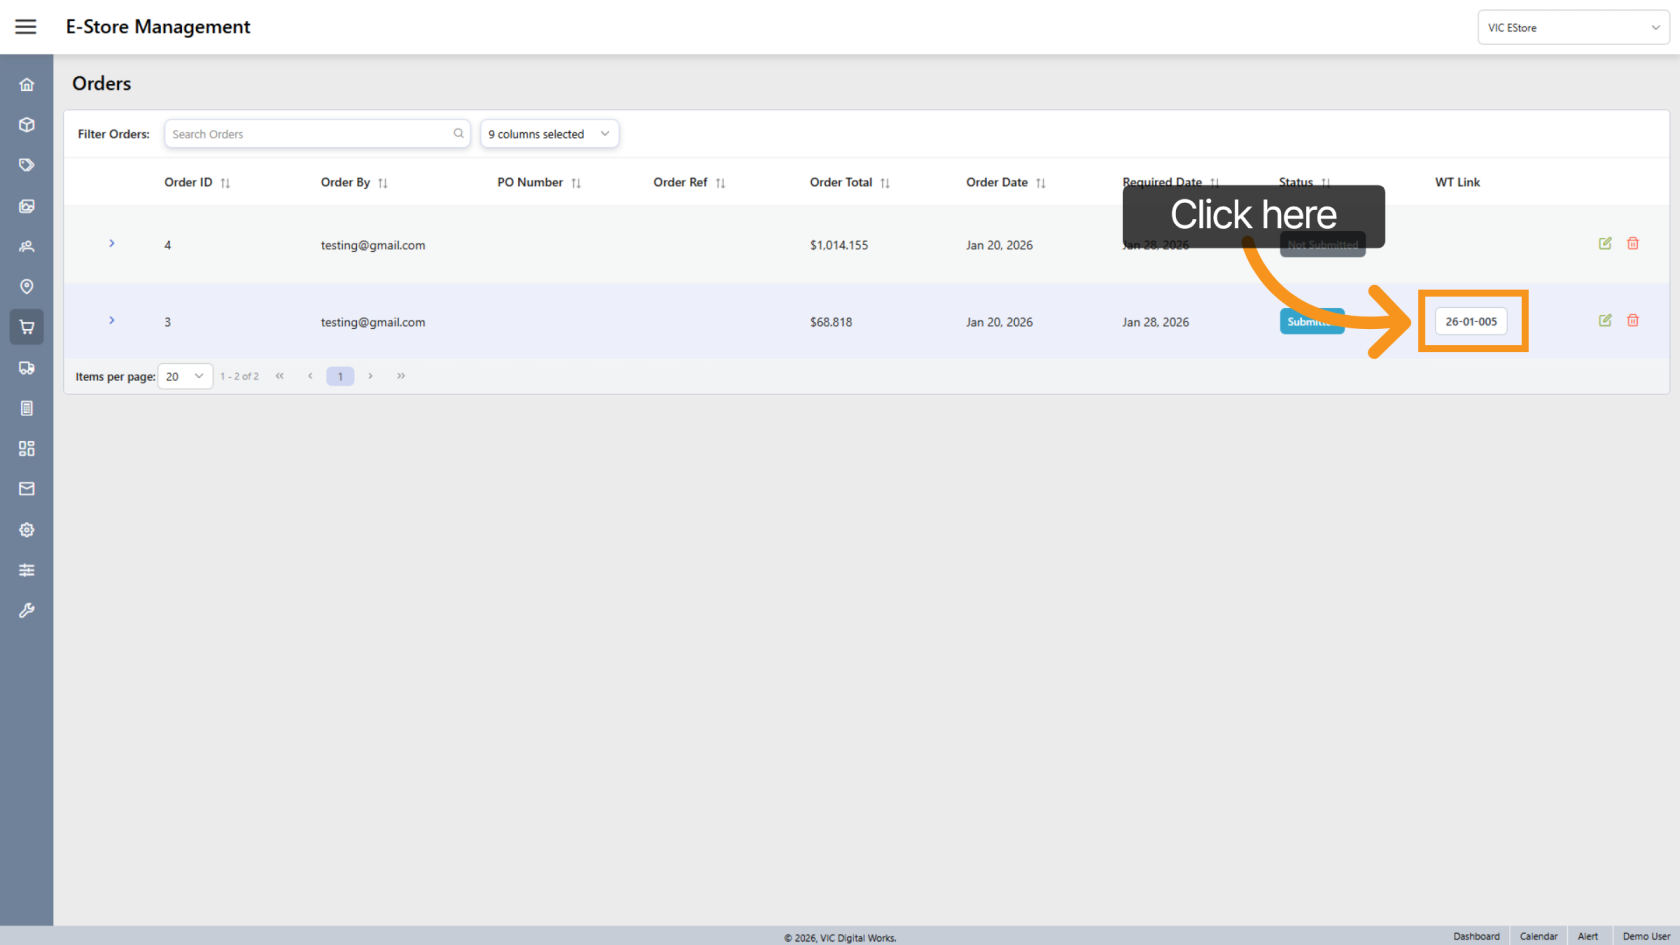The width and height of the screenshot is (1680, 945).
Task: Edit order 4 using the pencil icon
Action: pyautogui.click(x=1605, y=243)
